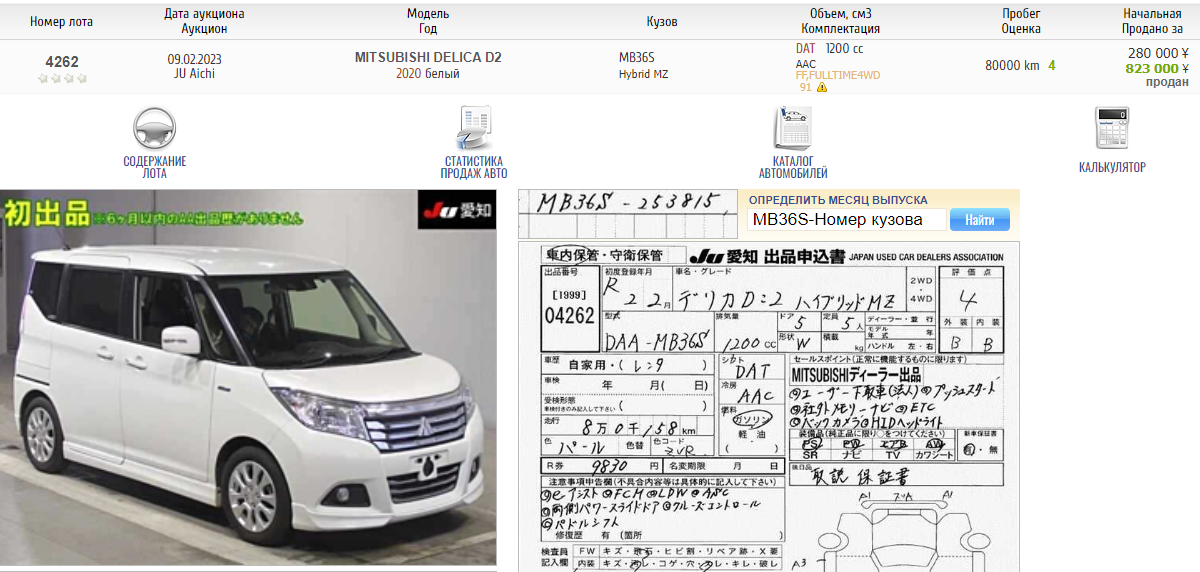The image size is (1200, 572).
Task: Open the lot contents steering wheel icon
Action: pyautogui.click(x=154, y=129)
